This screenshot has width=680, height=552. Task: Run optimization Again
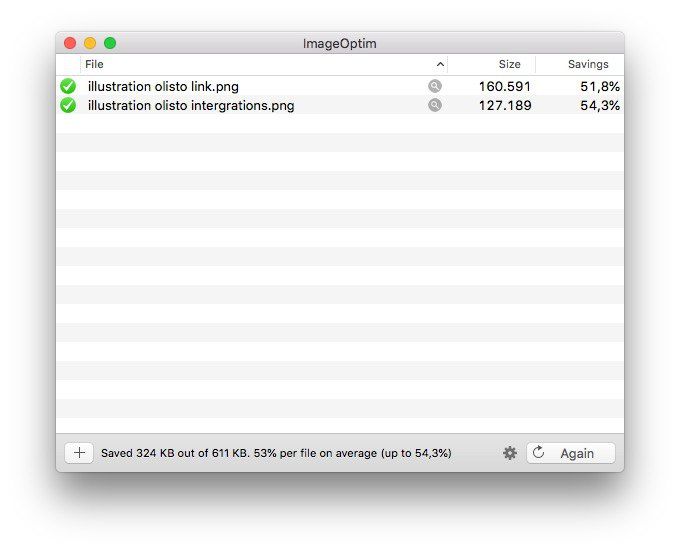(x=571, y=453)
